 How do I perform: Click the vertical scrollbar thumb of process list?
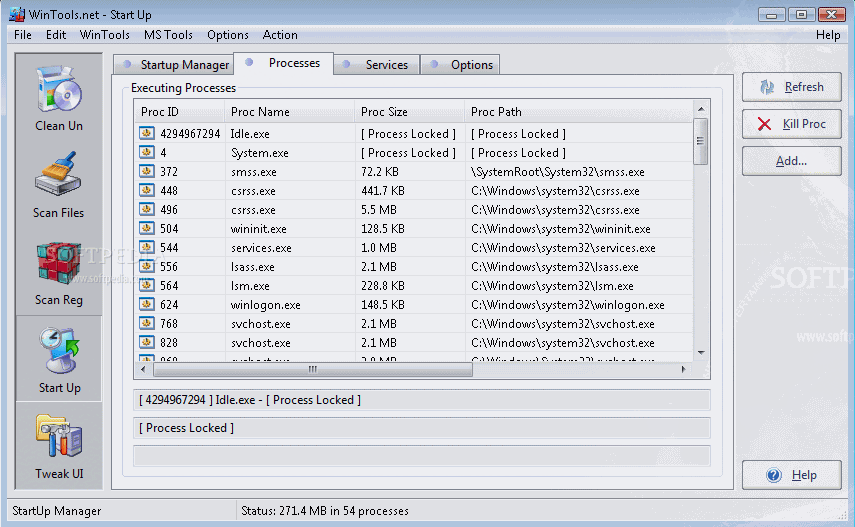[x=701, y=141]
